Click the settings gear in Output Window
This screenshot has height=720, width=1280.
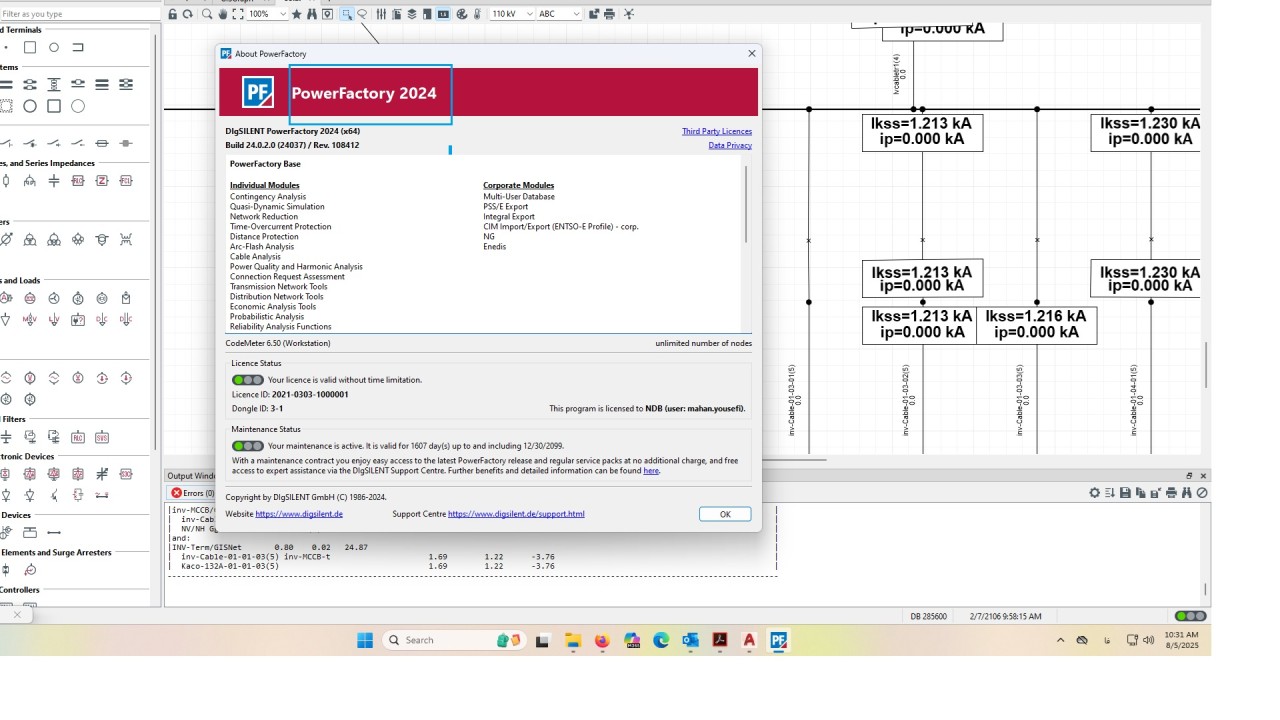pyautogui.click(x=1094, y=493)
